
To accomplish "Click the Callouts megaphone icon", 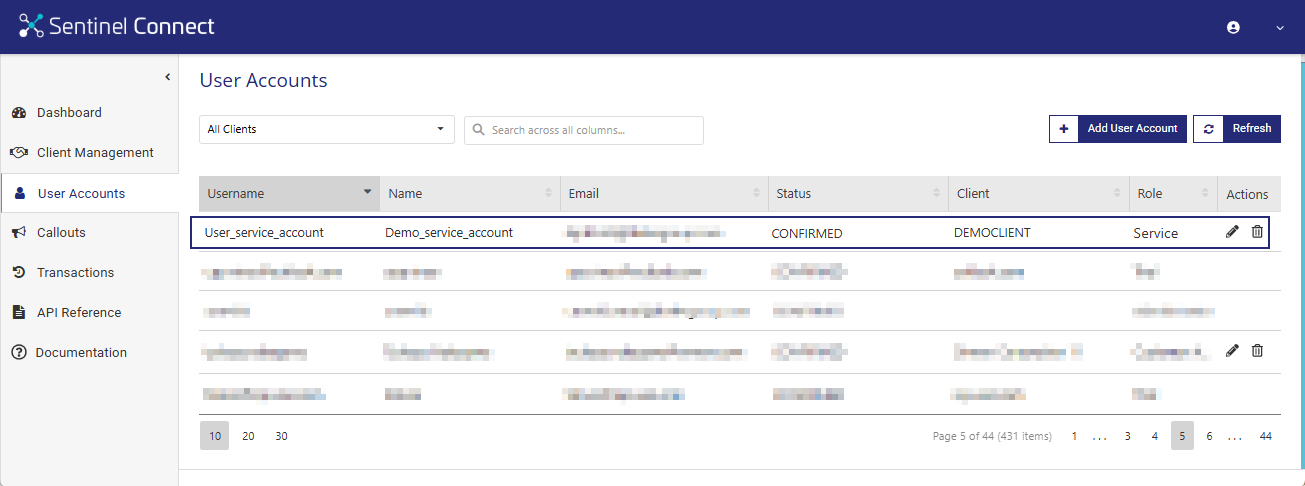I will click(19, 233).
